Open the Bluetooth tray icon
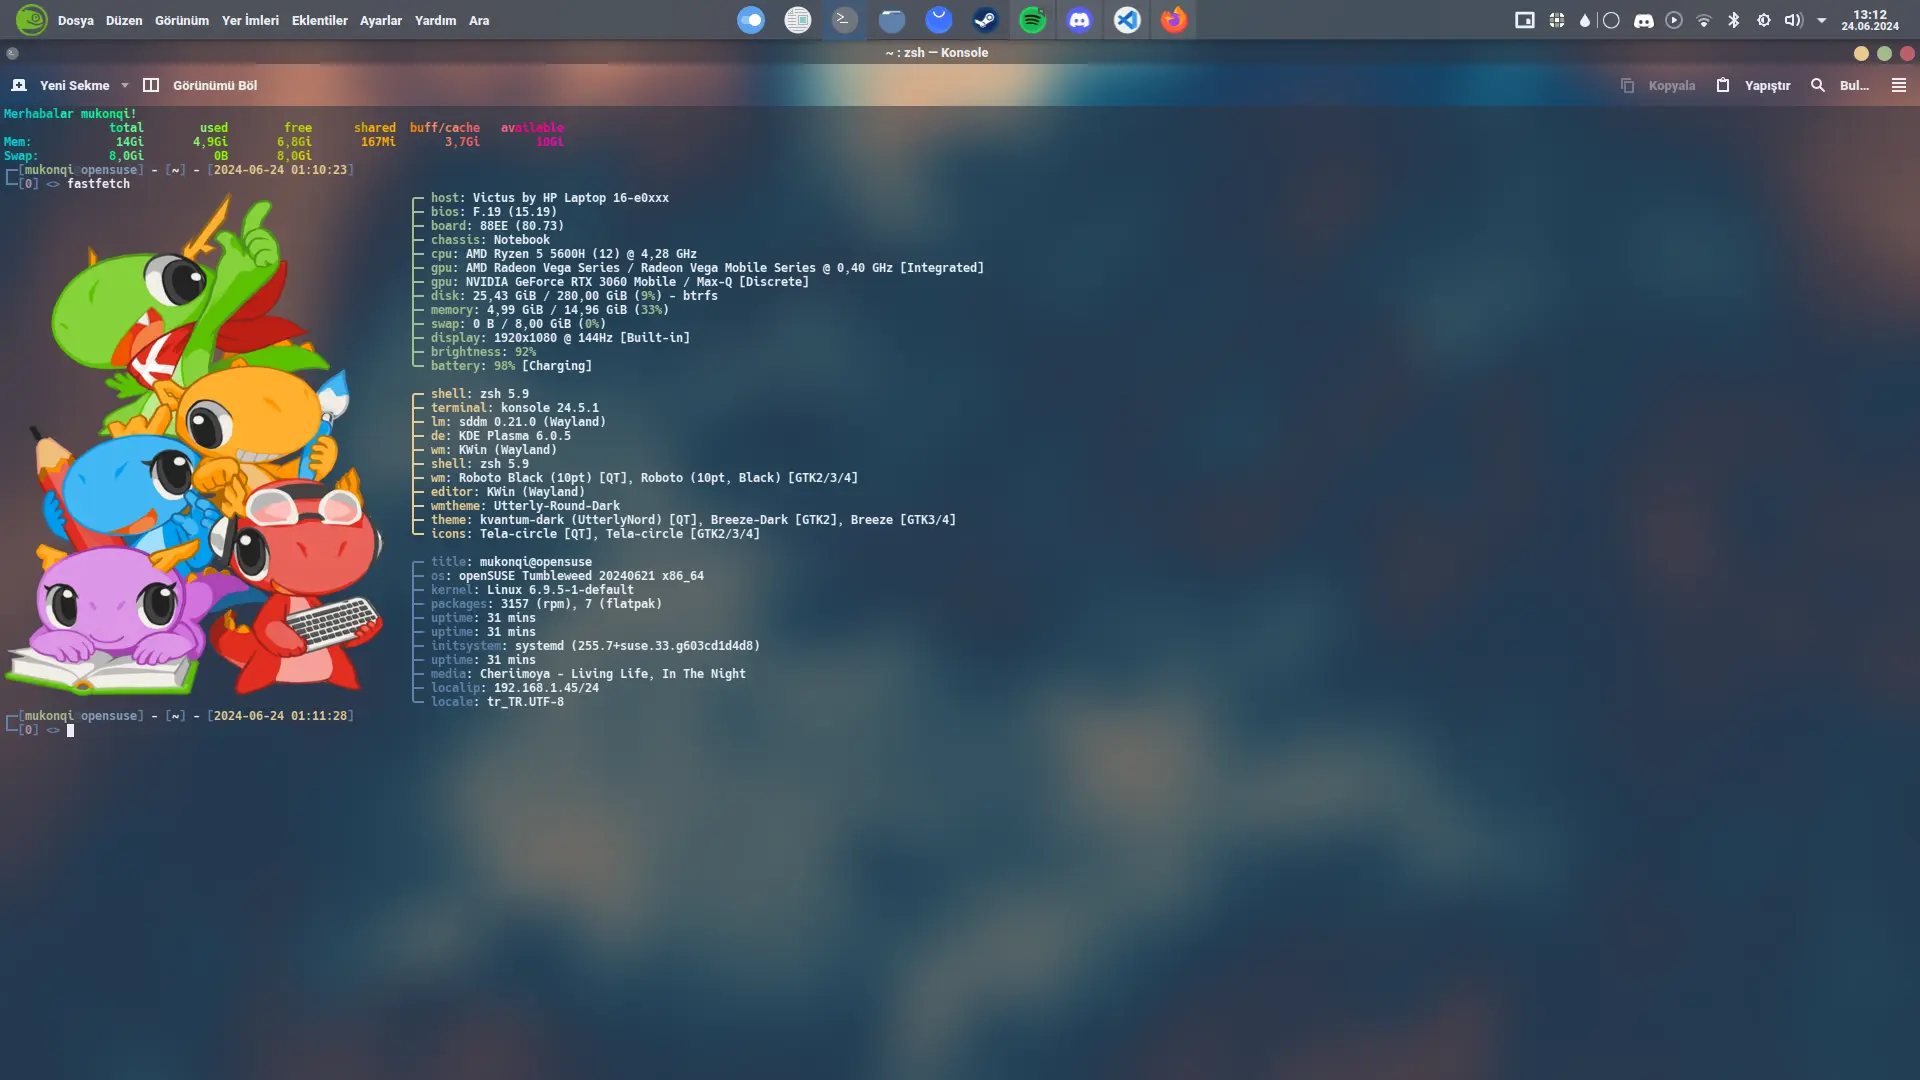This screenshot has width=1920, height=1080. [x=1734, y=20]
